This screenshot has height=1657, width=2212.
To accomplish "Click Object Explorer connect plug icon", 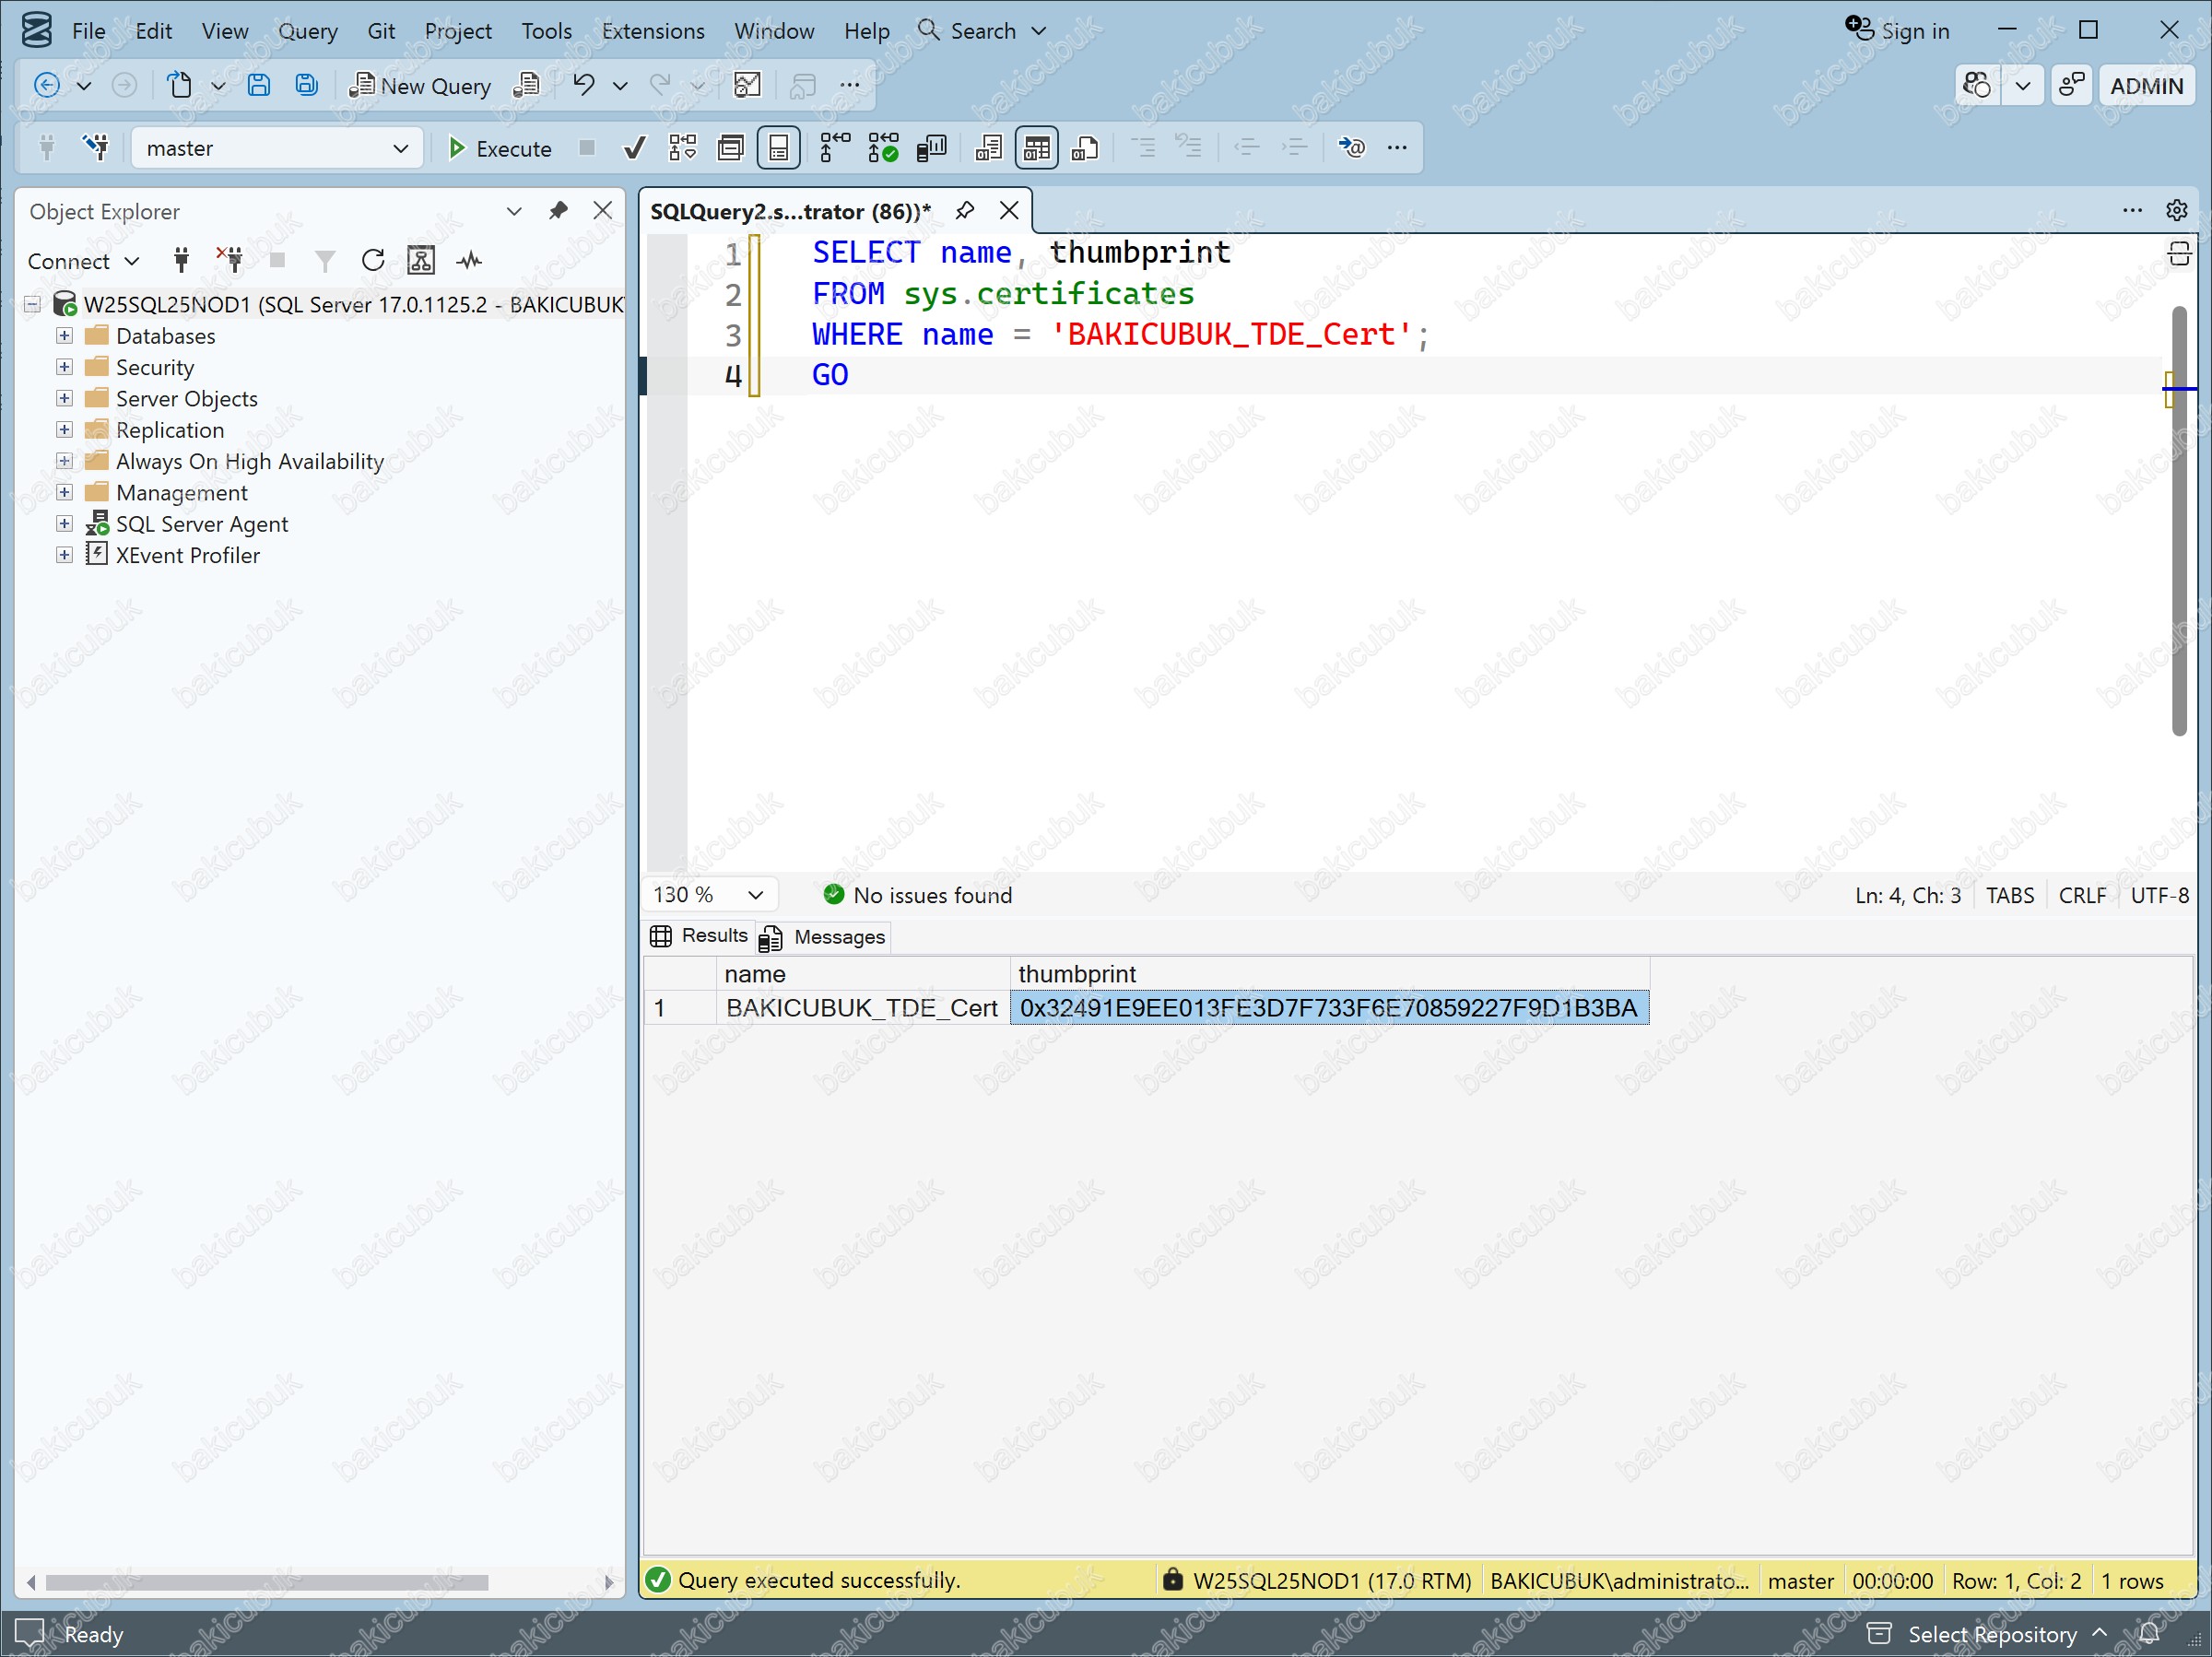I will pos(181,261).
